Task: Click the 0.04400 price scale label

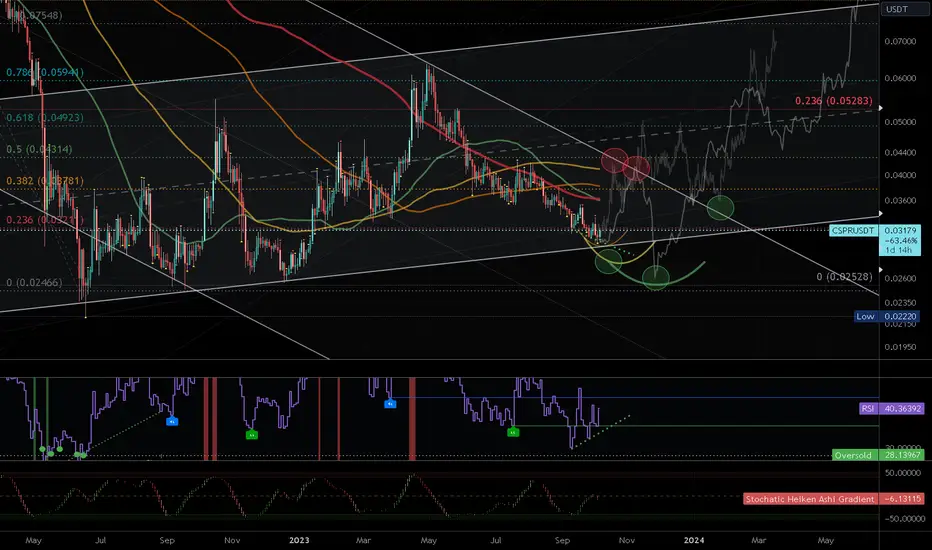Action: [900, 152]
